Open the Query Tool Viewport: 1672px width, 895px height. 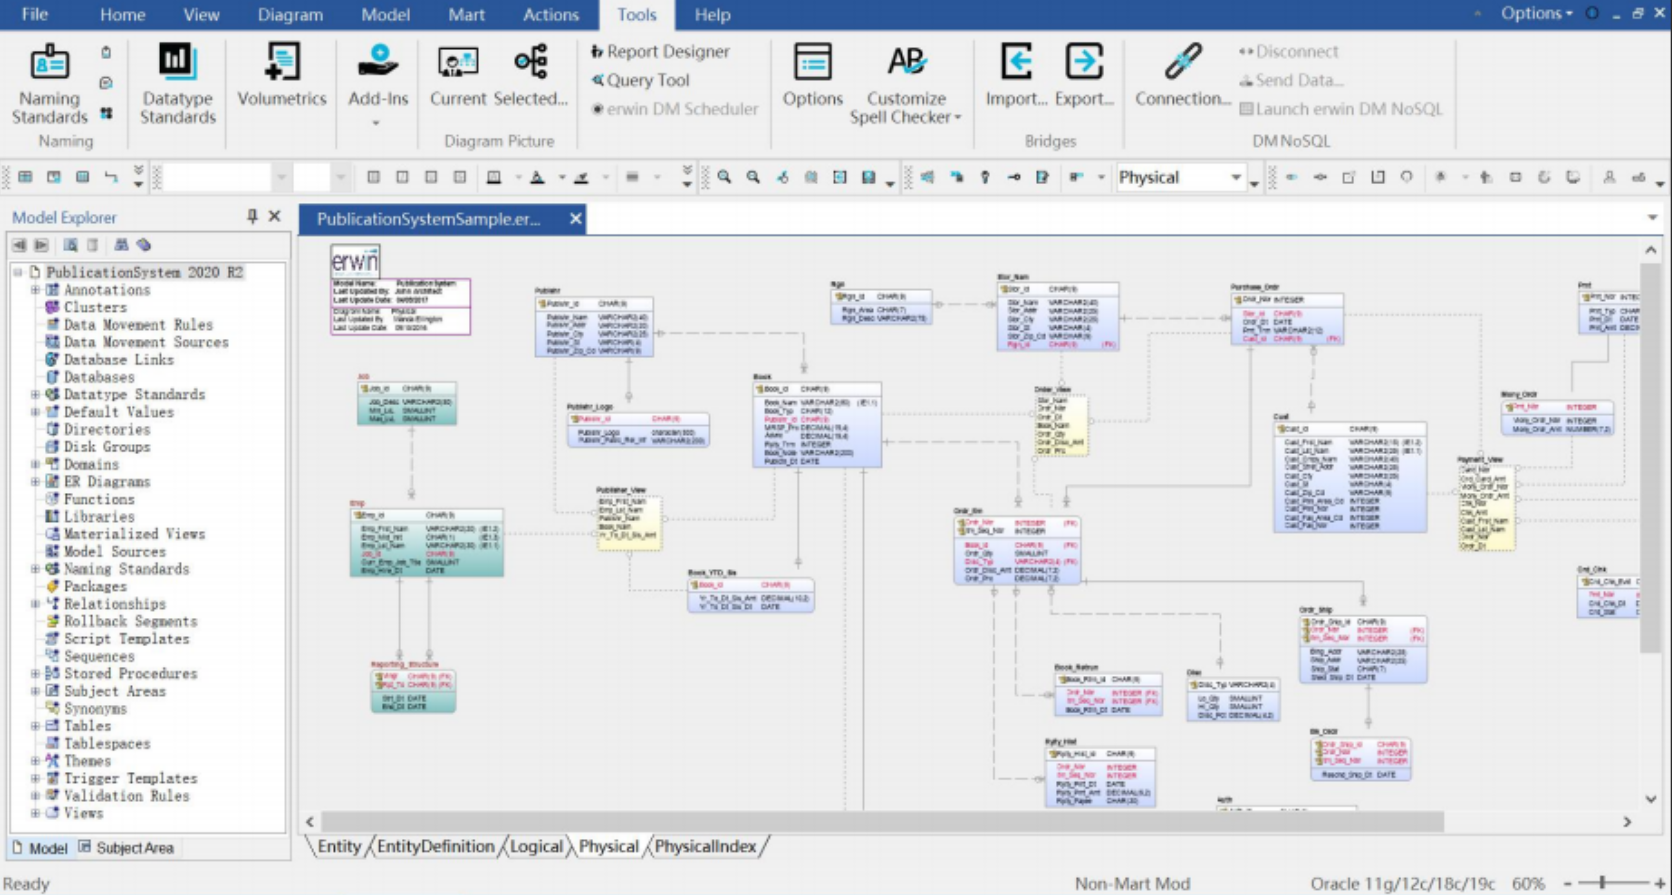click(x=640, y=80)
